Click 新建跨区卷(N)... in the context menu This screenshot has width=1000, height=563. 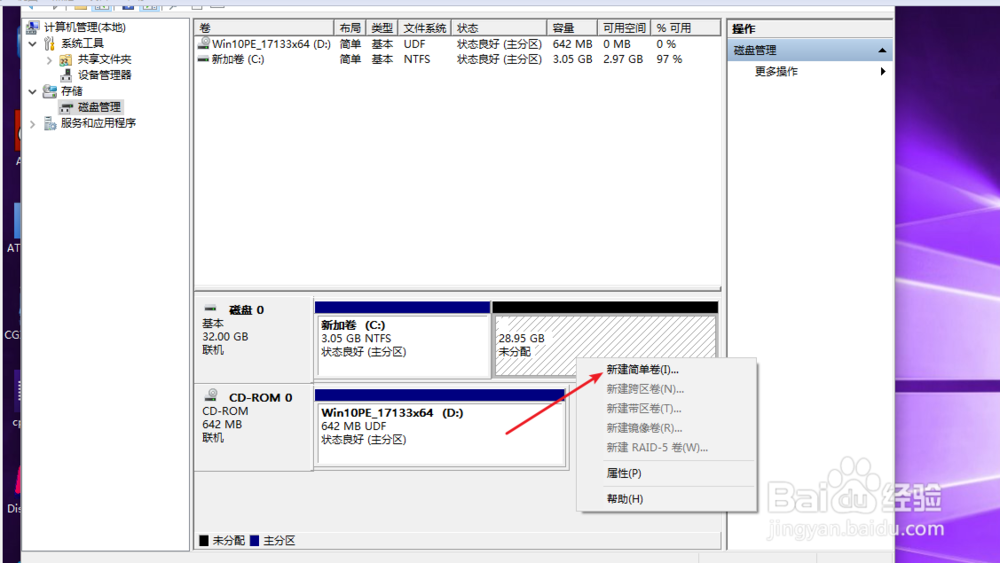645,389
